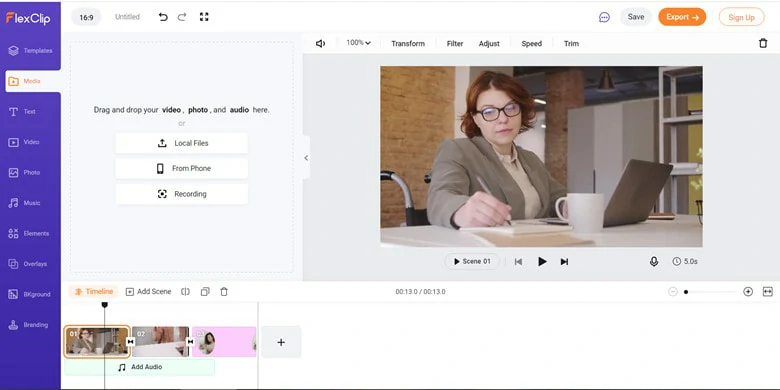780x390 pixels.
Task: Open the Video stock library tab
Action: point(24,142)
